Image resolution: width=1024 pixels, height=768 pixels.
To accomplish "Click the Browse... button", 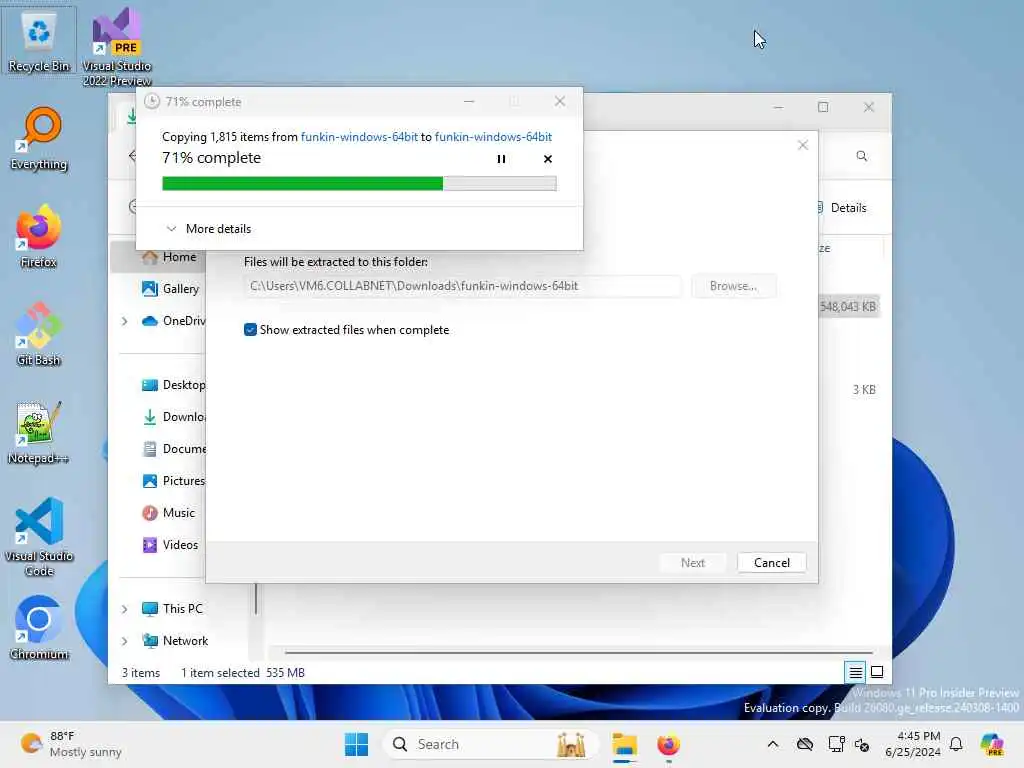I will 733,286.
